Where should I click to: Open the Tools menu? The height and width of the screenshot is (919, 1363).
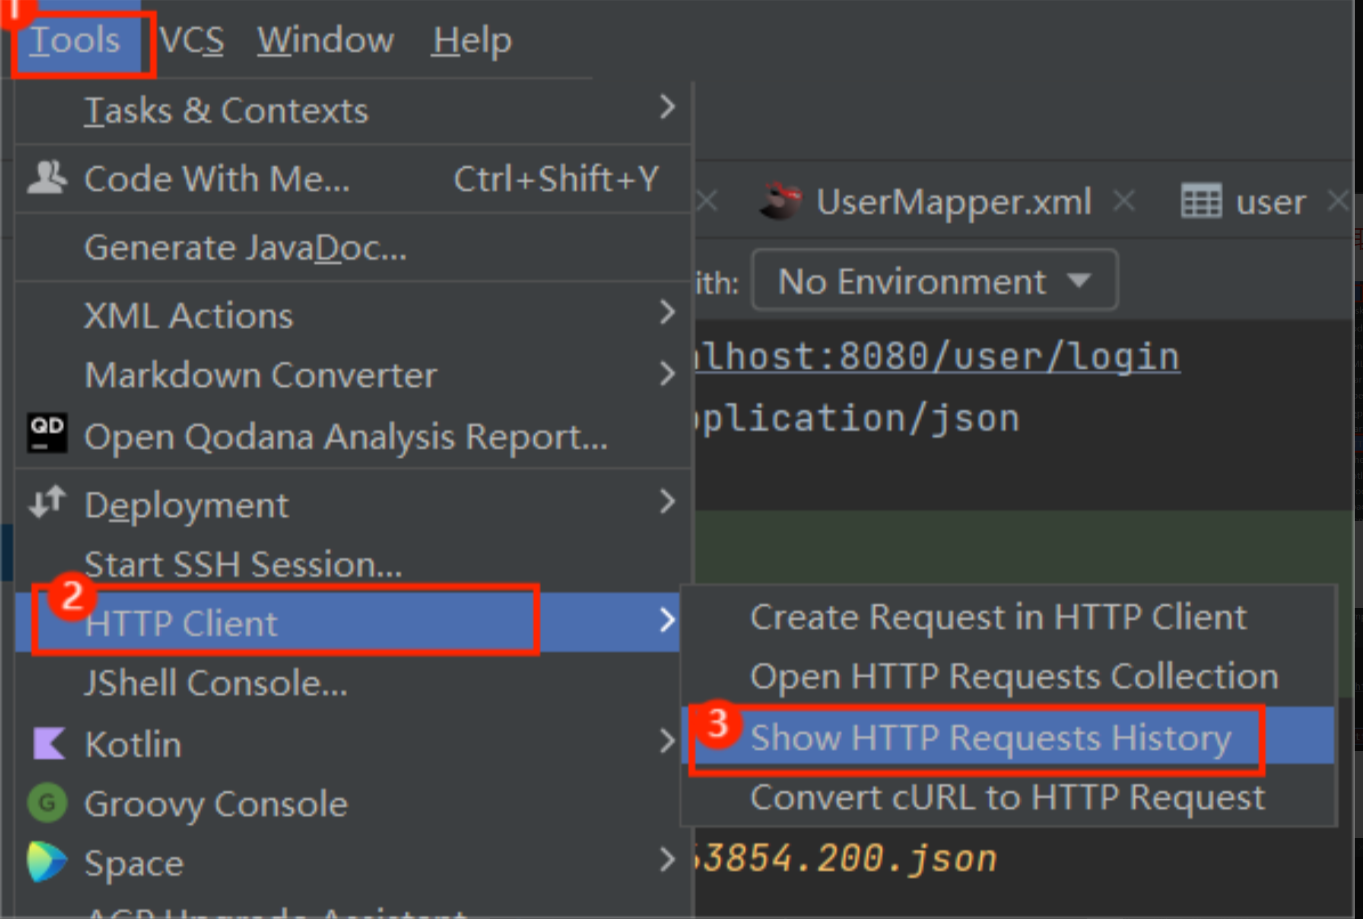pyautogui.click(x=75, y=41)
